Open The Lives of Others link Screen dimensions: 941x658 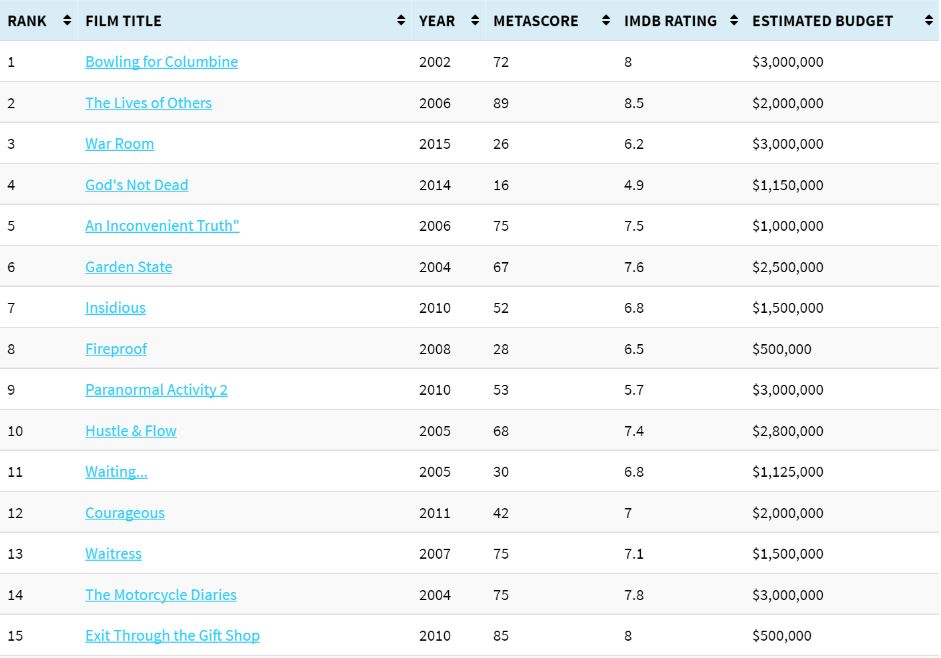click(x=148, y=103)
